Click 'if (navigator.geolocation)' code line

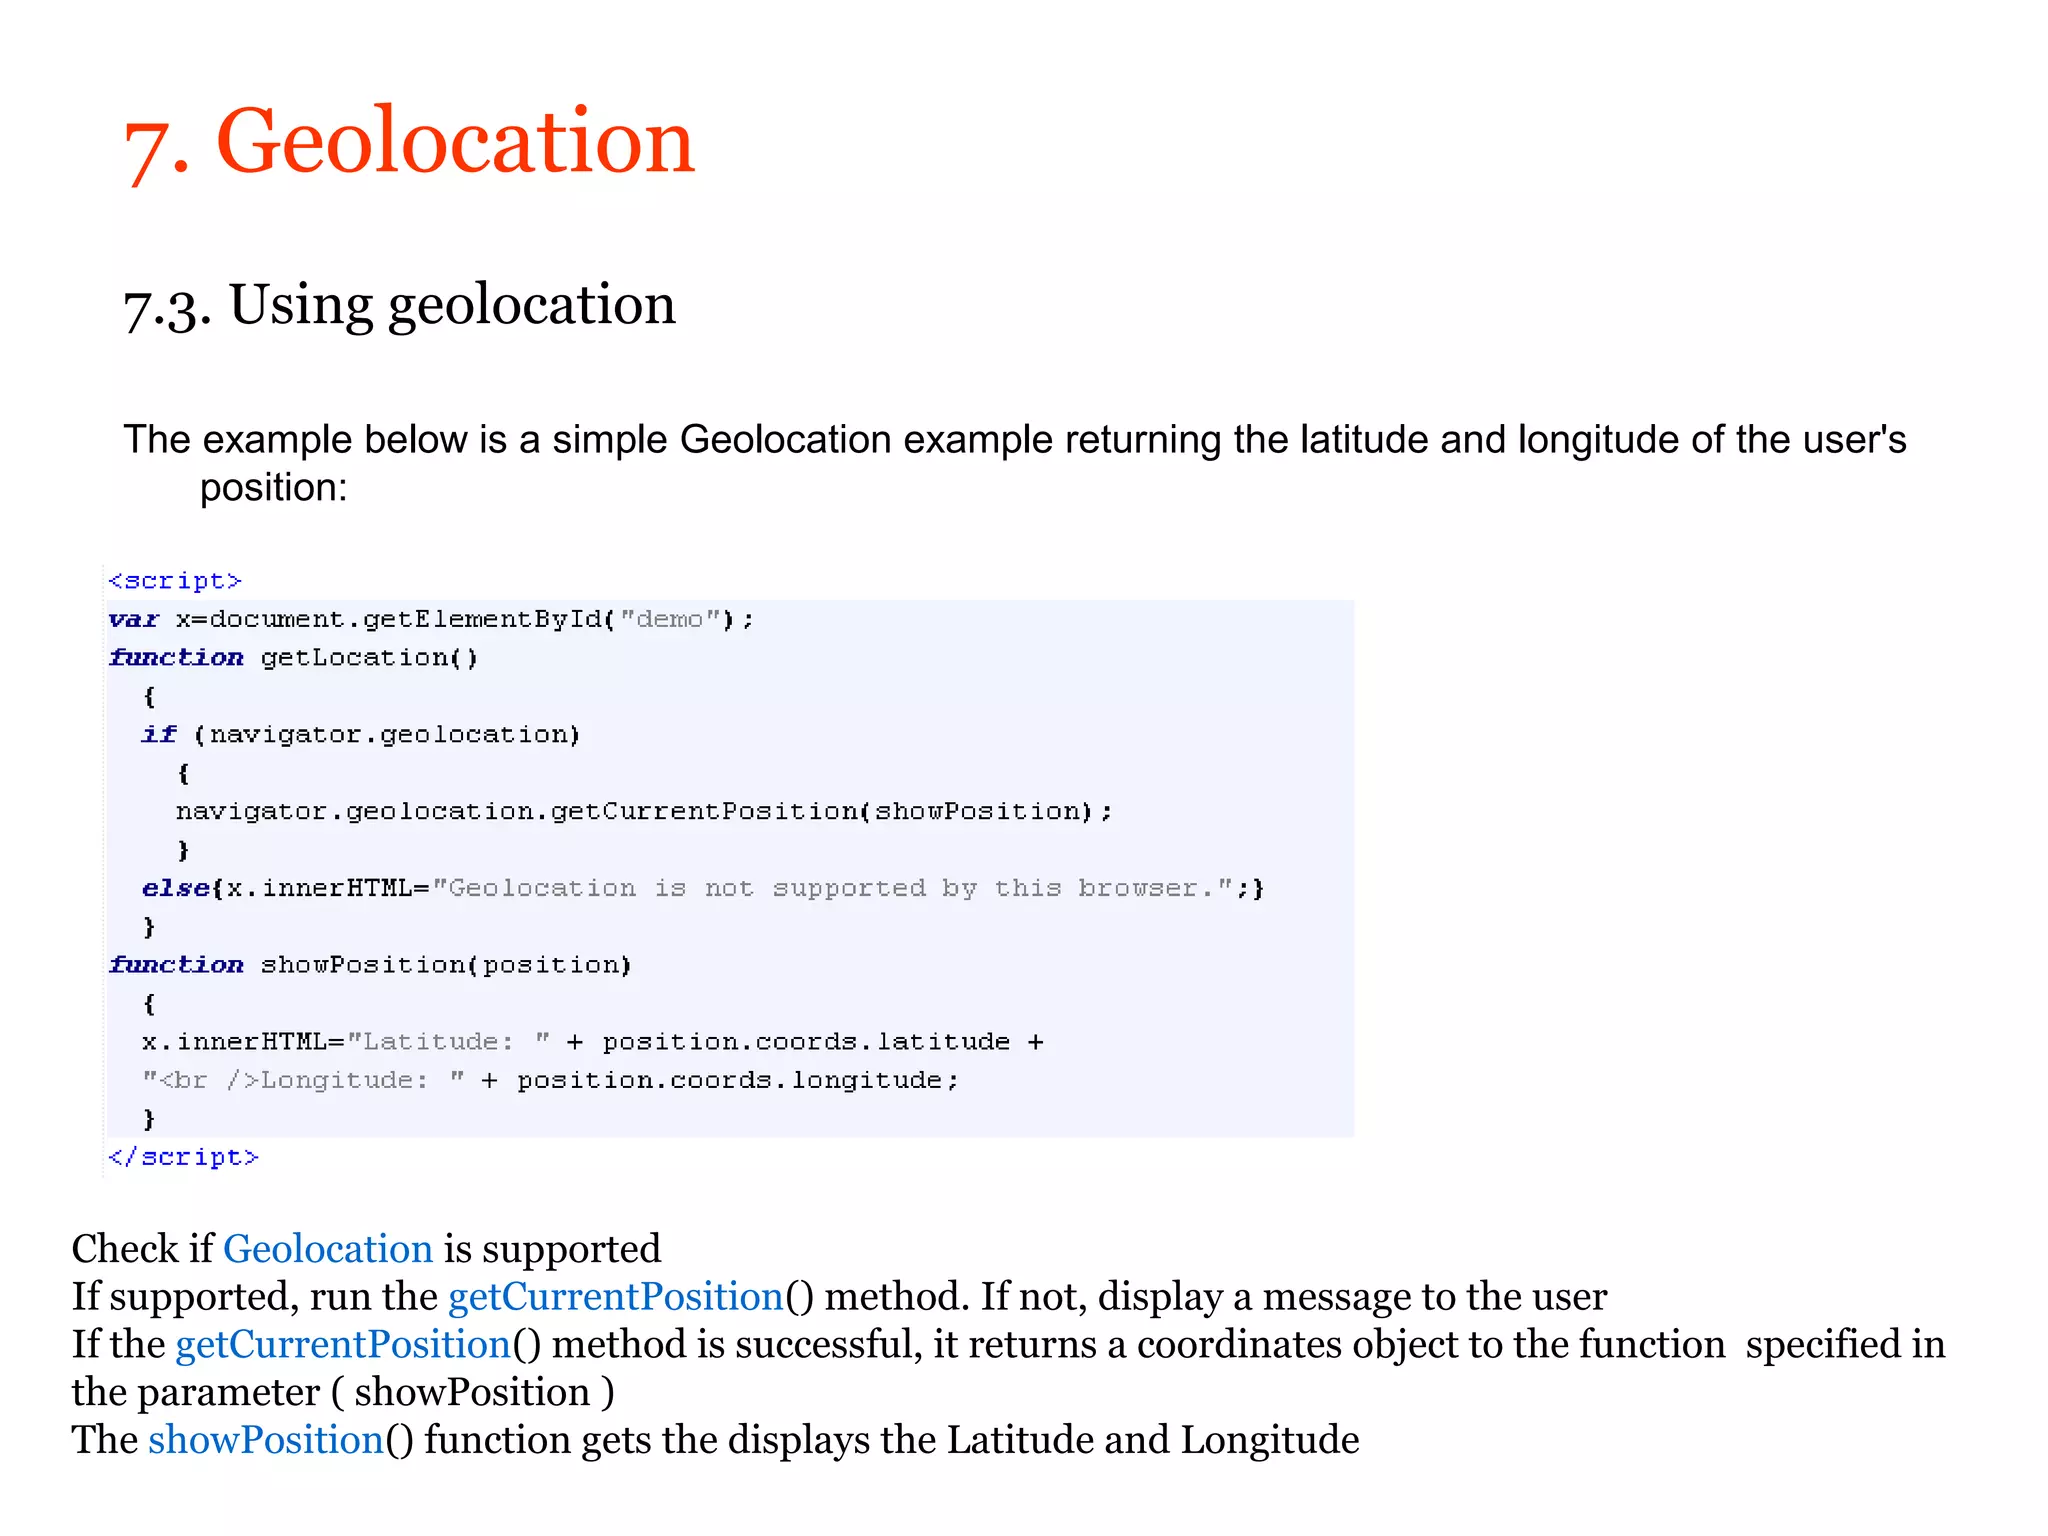point(360,735)
